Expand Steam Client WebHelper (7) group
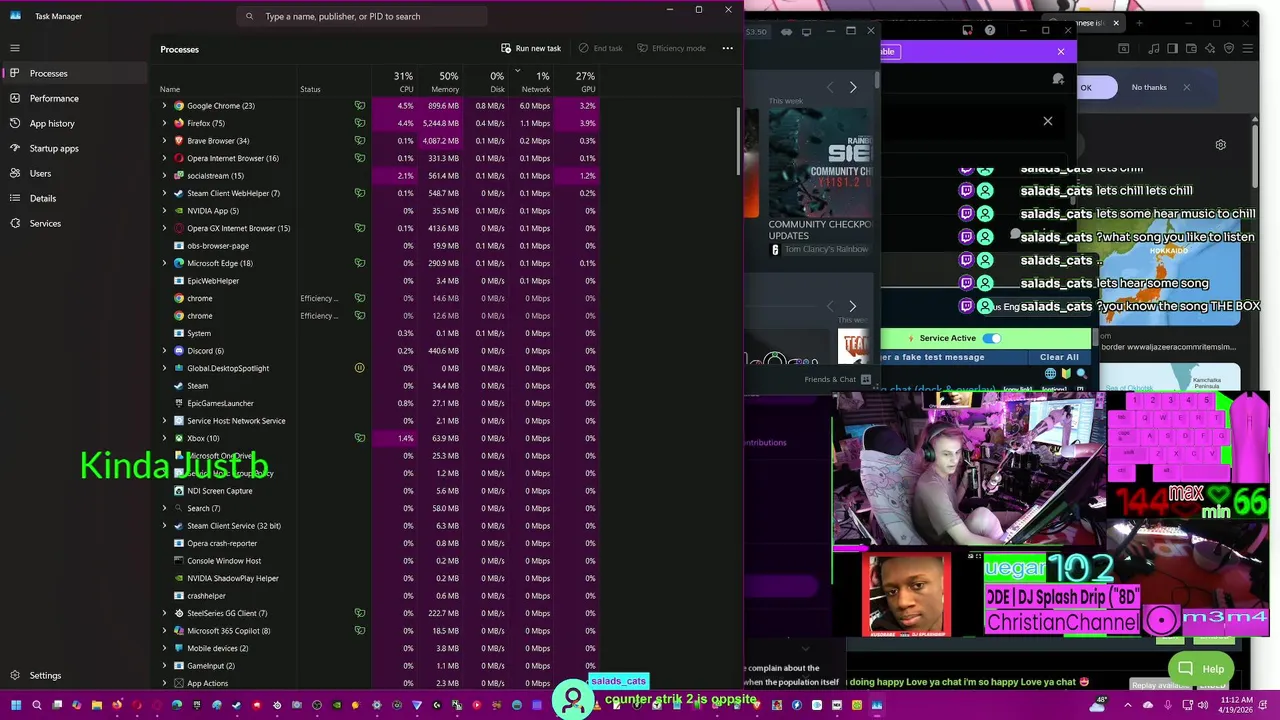Viewport: 1280px width, 720px height. (x=164, y=193)
